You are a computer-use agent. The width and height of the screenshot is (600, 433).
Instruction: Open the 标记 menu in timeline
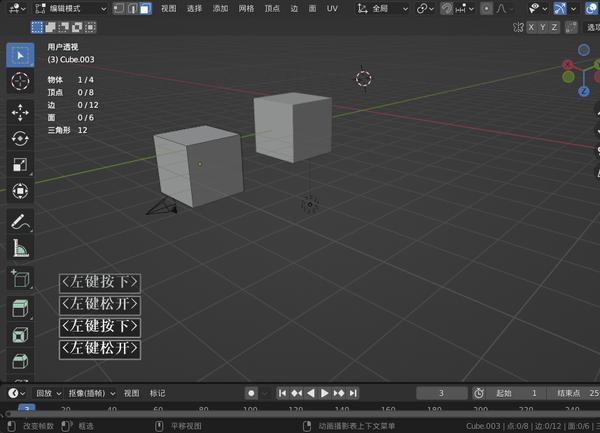pyautogui.click(x=157, y=393)
